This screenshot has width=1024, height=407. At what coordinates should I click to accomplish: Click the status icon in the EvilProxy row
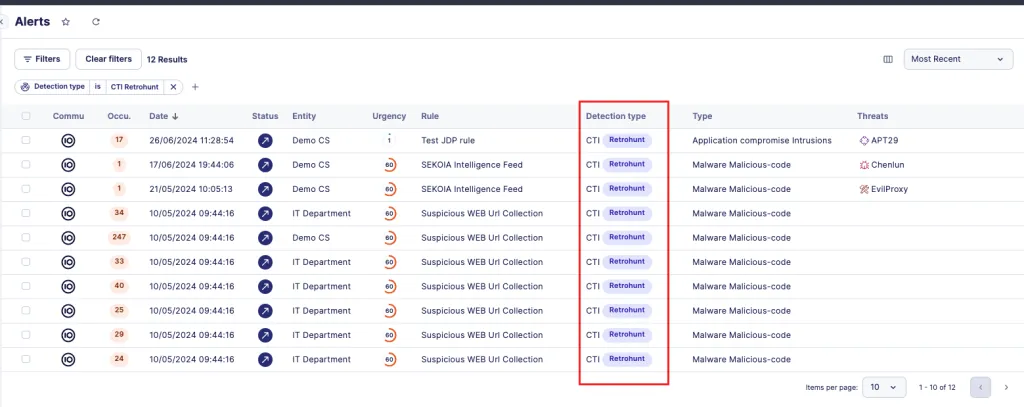point(265,189)
